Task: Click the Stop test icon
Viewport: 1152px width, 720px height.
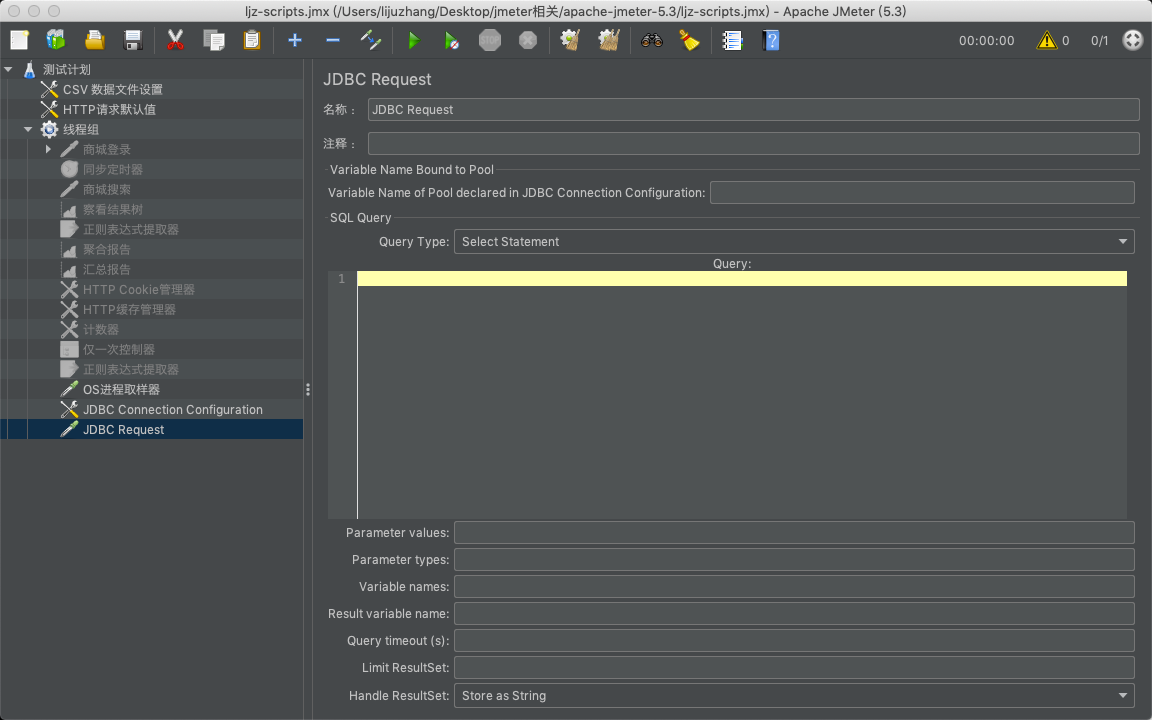Action: point(490,40)
